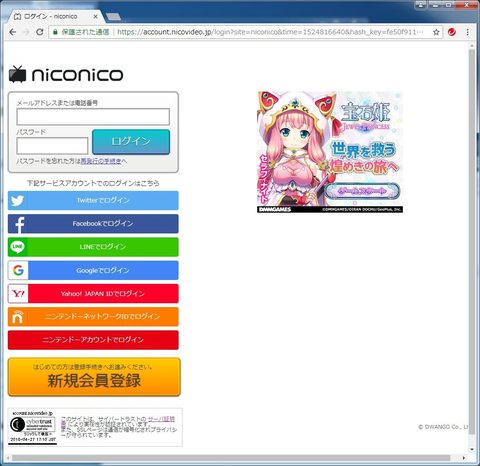Image resolution: width=480 pixels, height=466 pixels.
Task: Log in with LINE
Action: (93, 247)
